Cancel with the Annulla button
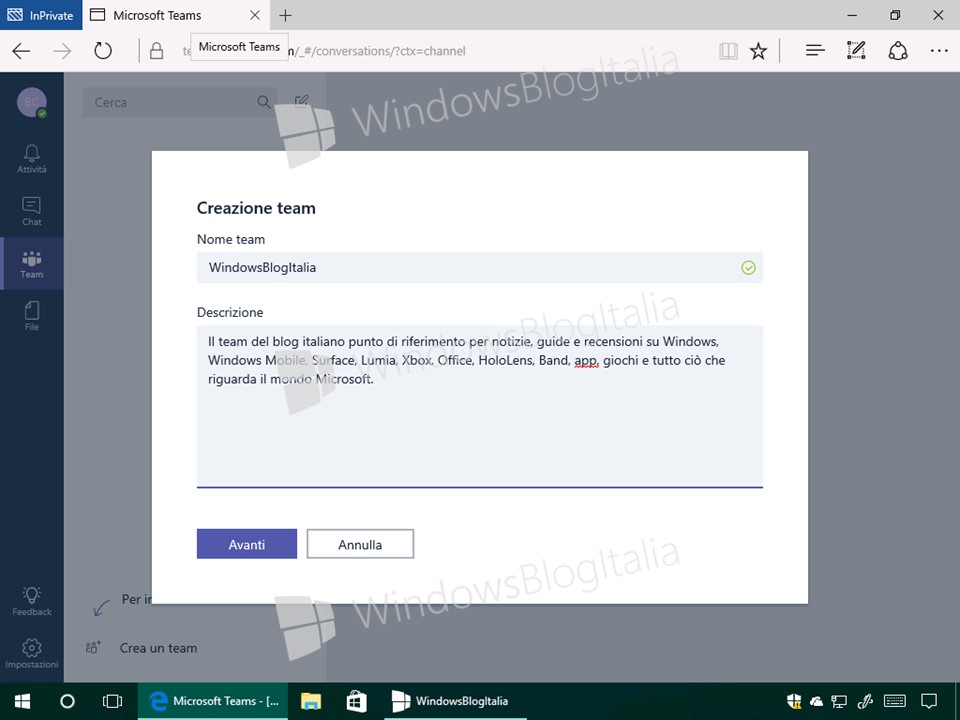 coord(360,544)
